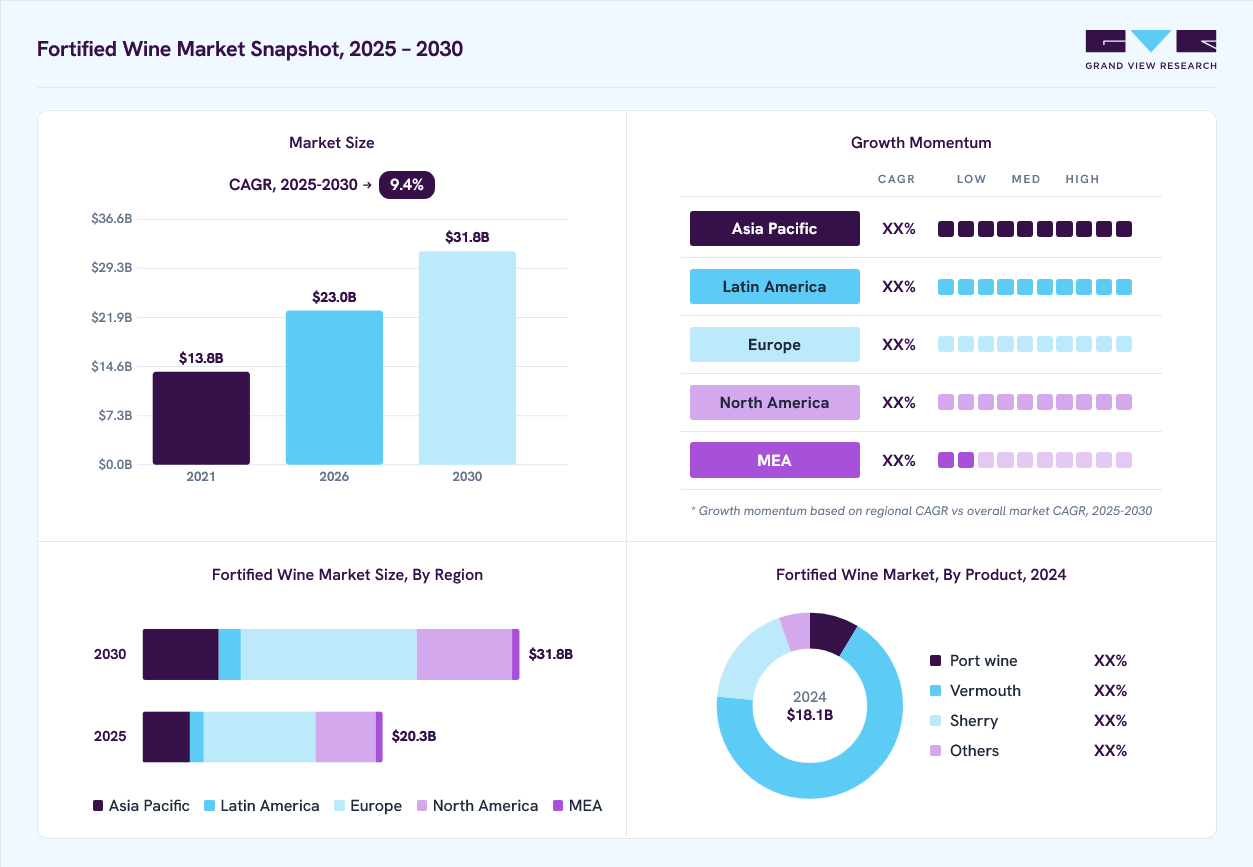
Task: Click the $18.1B donut center value
Action: coord(810,715)
